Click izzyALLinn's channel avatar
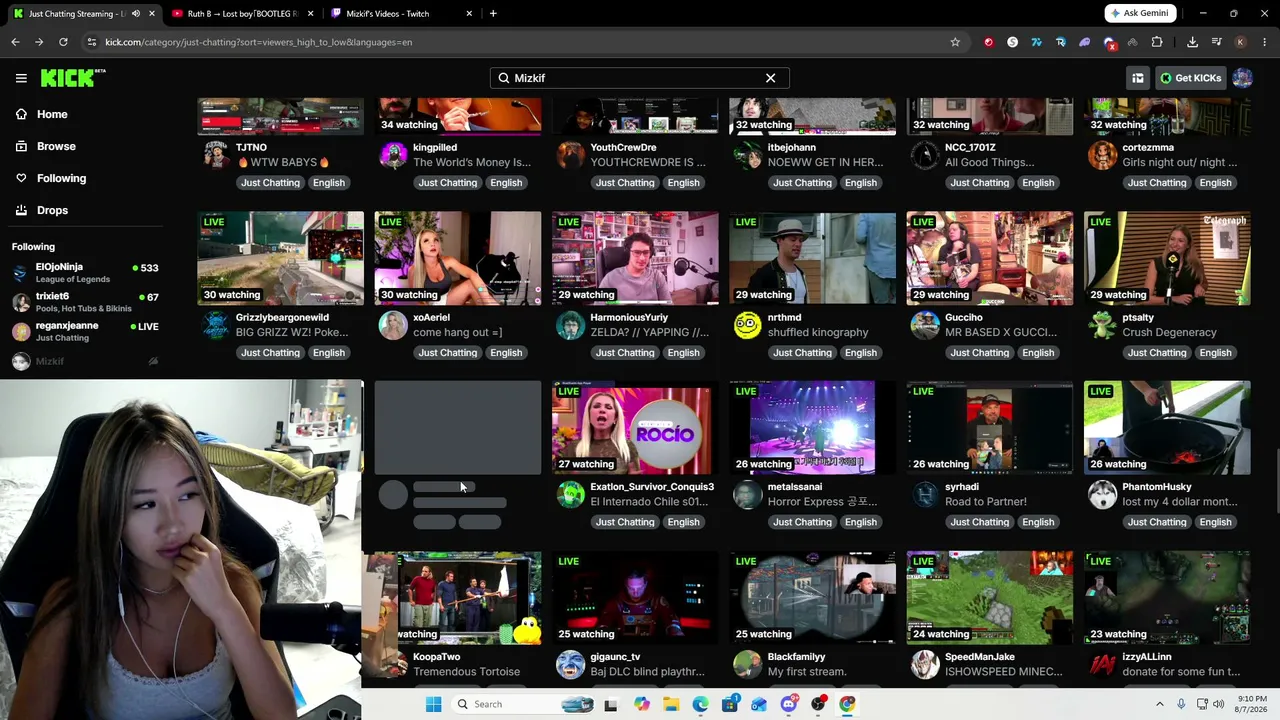The image size is (1280, 720). (x=1102, y=664)
